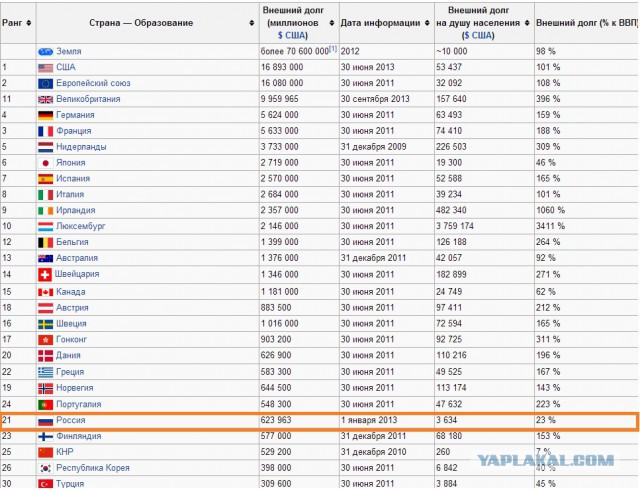Click the Дания flag icon

[45, 356]
